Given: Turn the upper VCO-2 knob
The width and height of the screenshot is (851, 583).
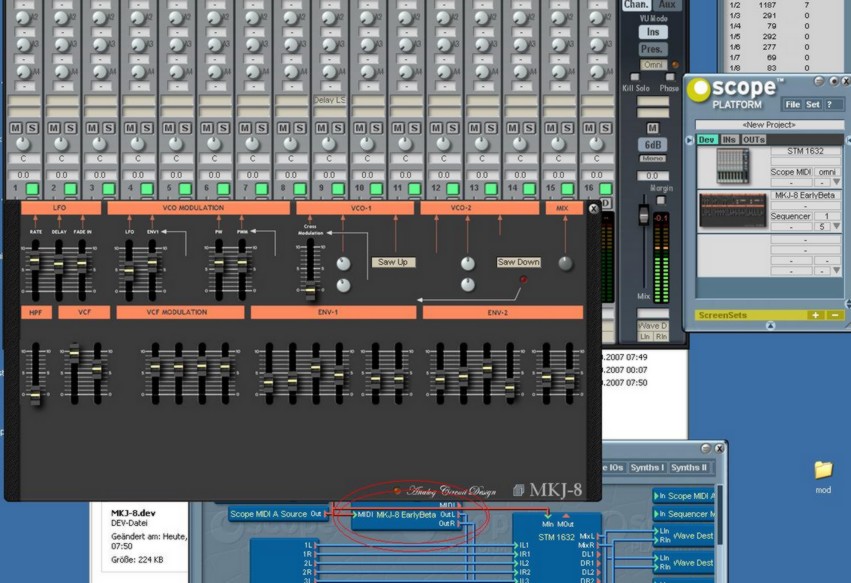Looking at the screenshot, I should pos(468,264).
